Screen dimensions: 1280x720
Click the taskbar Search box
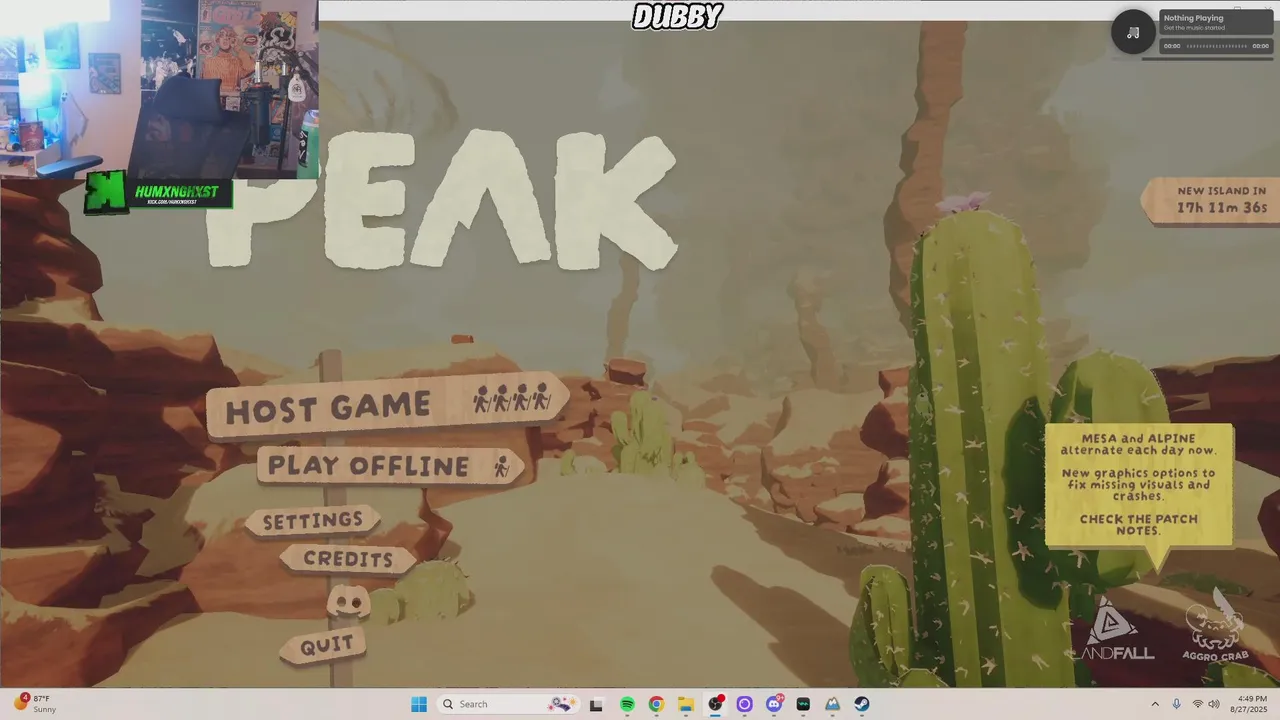point(508,704)
